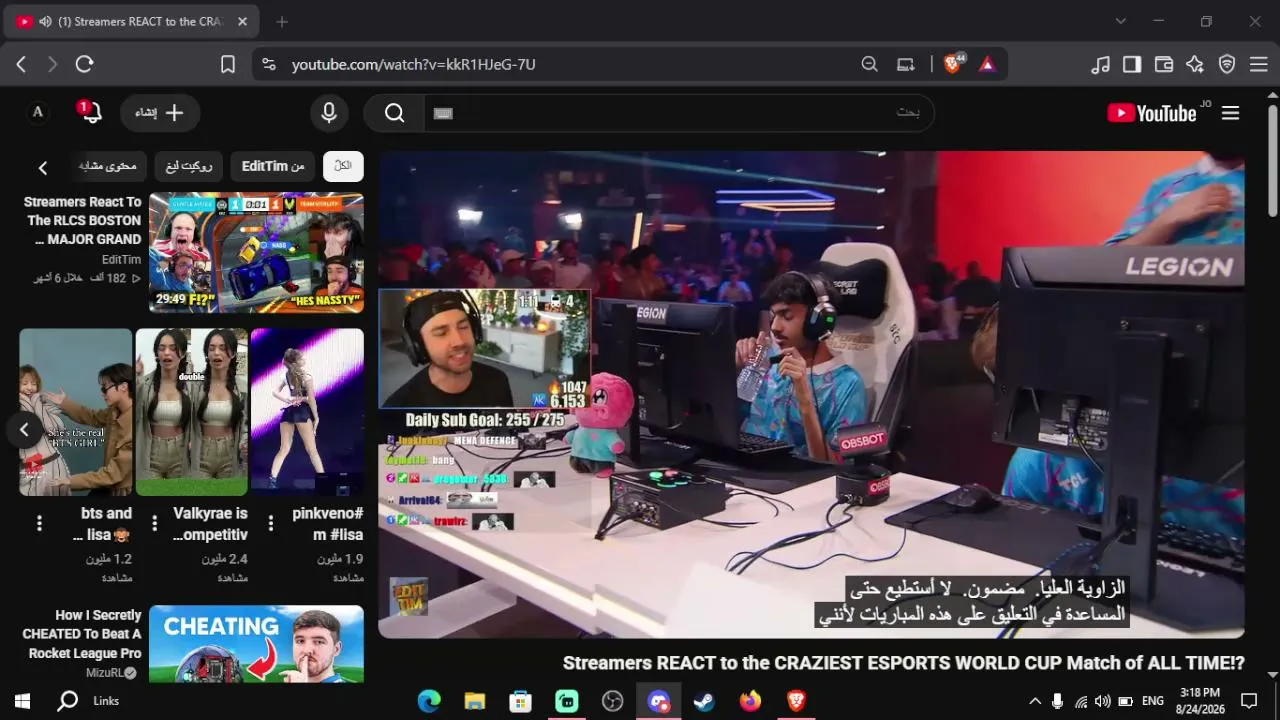Select the "روكيت ليغ" filter chip
This screenshot has width=1280, height=720.
tap(189, 166)
